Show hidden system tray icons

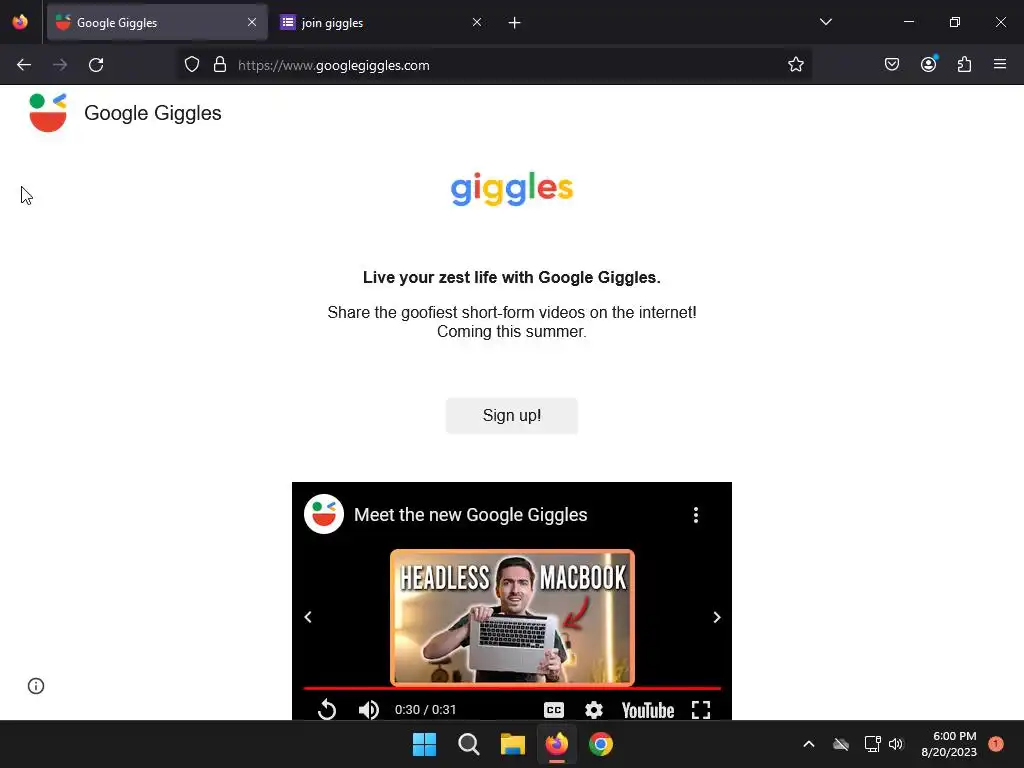click(x=808, y=744)
